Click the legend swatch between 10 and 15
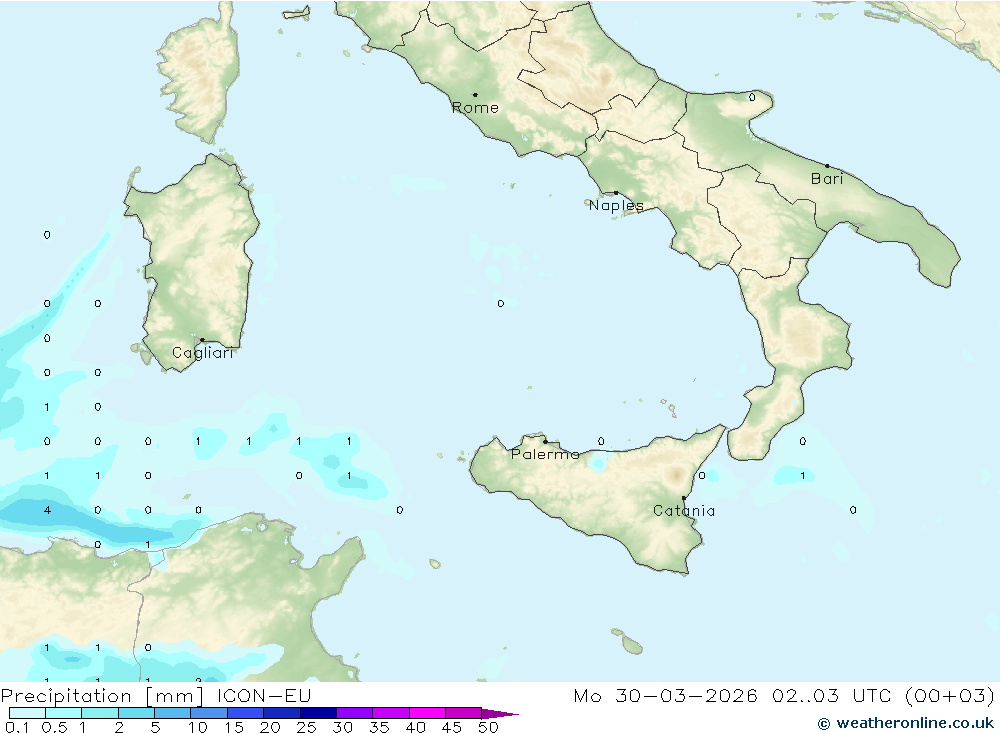Image resolution: width=1000 pixels, height=733 pixels. click(x=209, y=713)
